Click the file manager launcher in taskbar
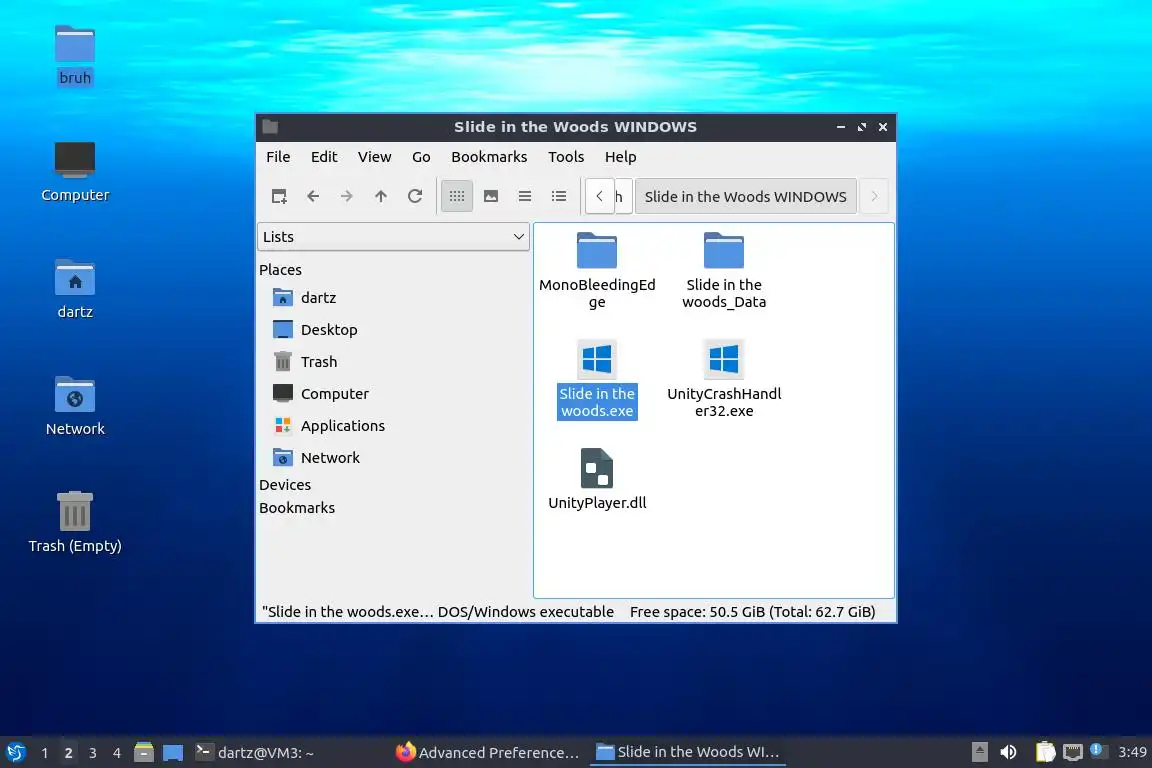 pyautogui.click(x=144, y=752)
